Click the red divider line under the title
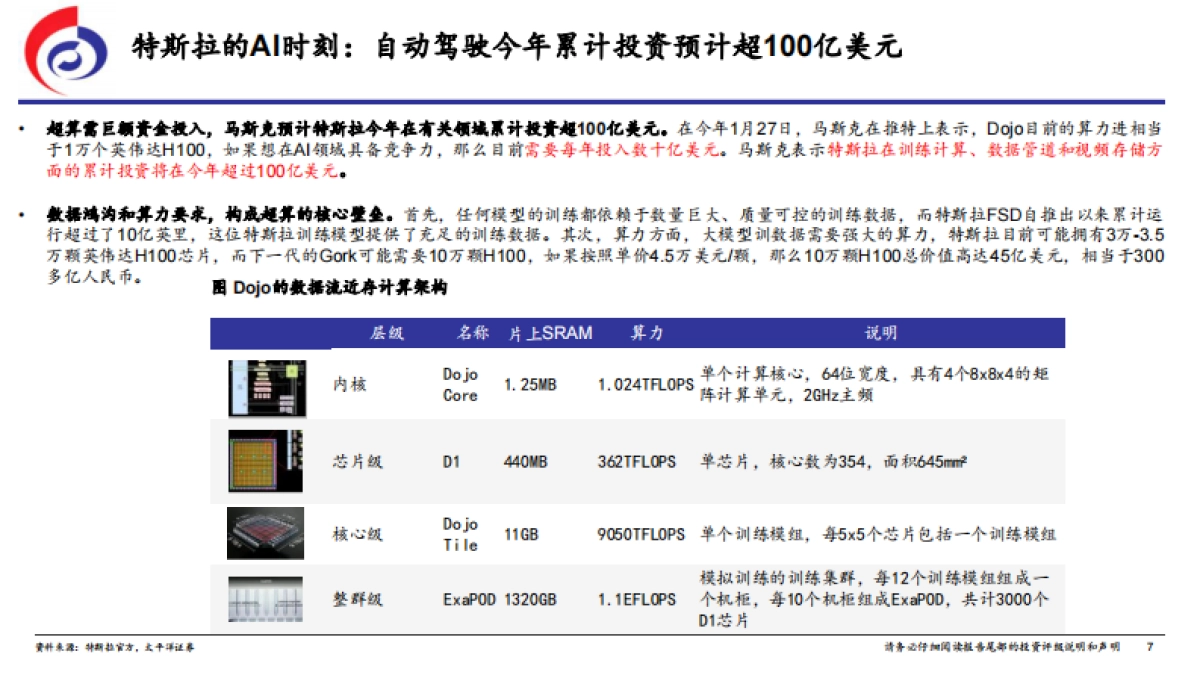The width and height of the screenshot is (1200, 675). click(x=600, y=98)
